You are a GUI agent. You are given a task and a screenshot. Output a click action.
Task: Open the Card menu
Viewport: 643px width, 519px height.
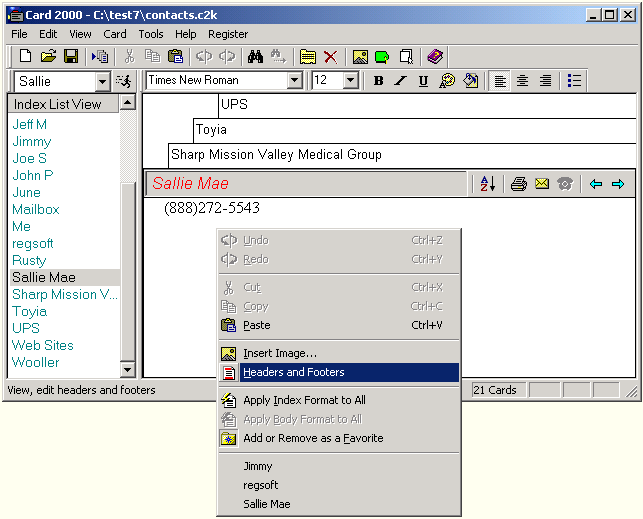click(x=115, y=34)
